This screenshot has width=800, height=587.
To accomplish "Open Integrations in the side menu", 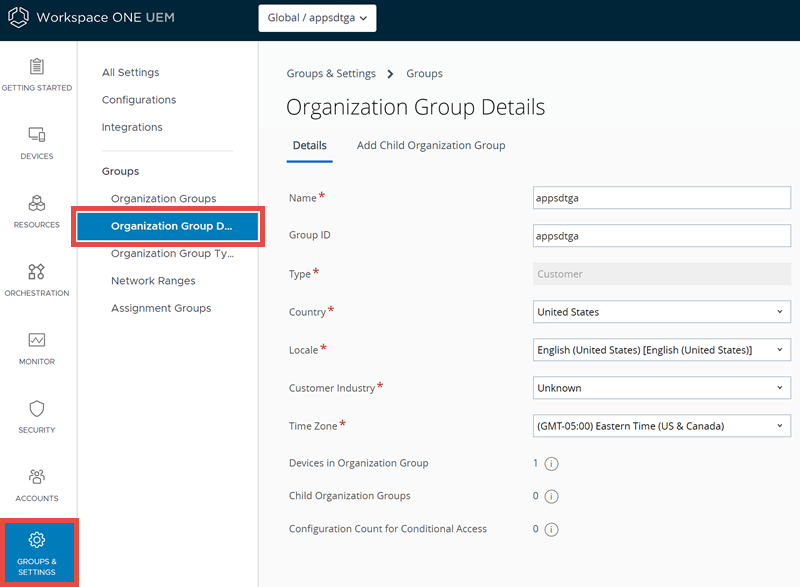I will [132, 127].
